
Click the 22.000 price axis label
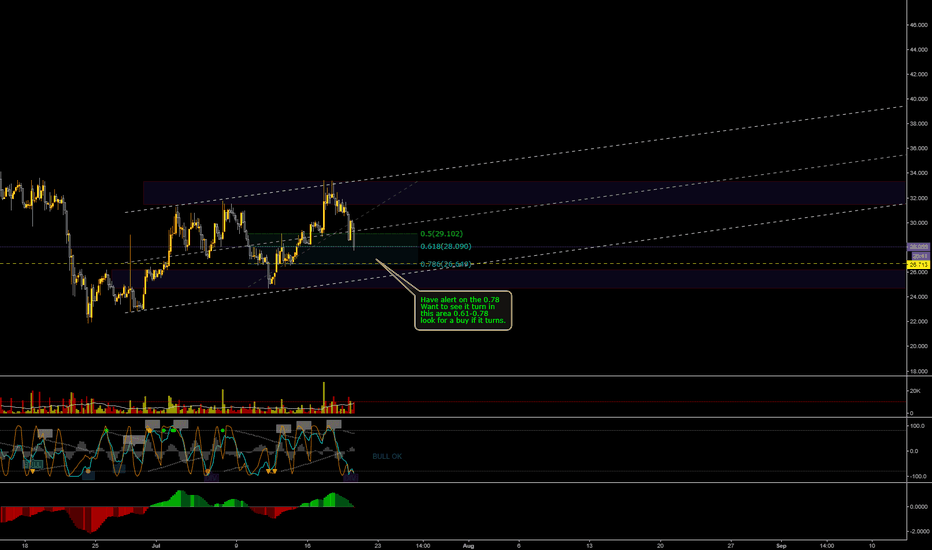(x=918, y=322)
